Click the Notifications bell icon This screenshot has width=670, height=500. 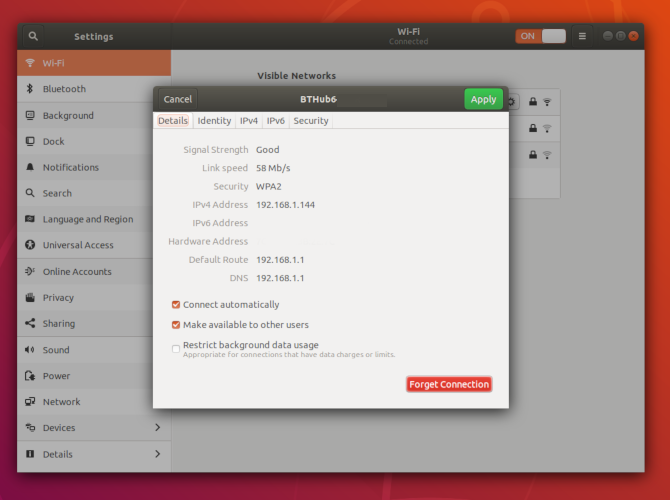(30, 167)
